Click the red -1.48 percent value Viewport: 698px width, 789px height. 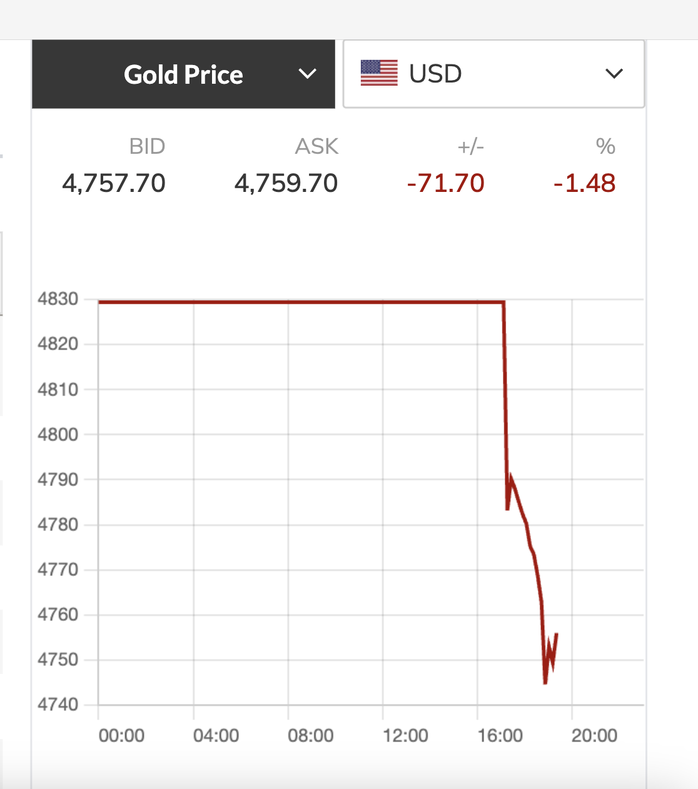[x=584, y=184]
